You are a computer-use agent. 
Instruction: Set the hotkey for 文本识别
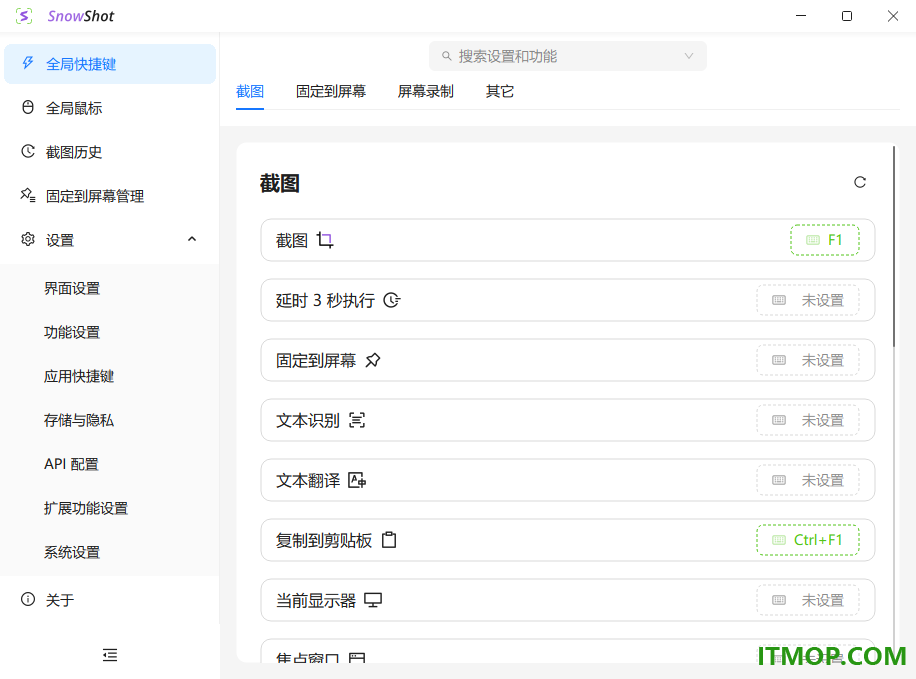point(808,420)
